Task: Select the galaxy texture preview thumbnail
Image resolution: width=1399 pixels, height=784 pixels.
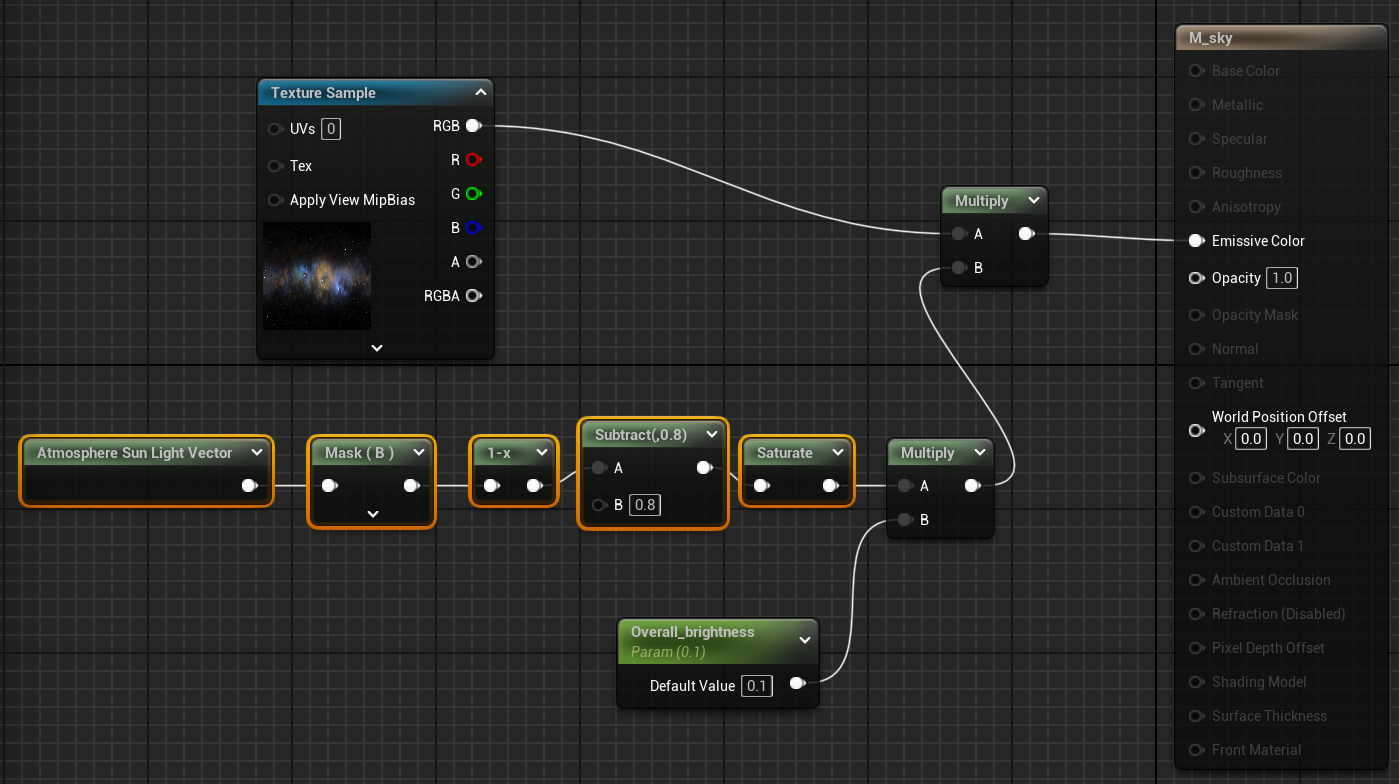Action: [x=317, y=276]
